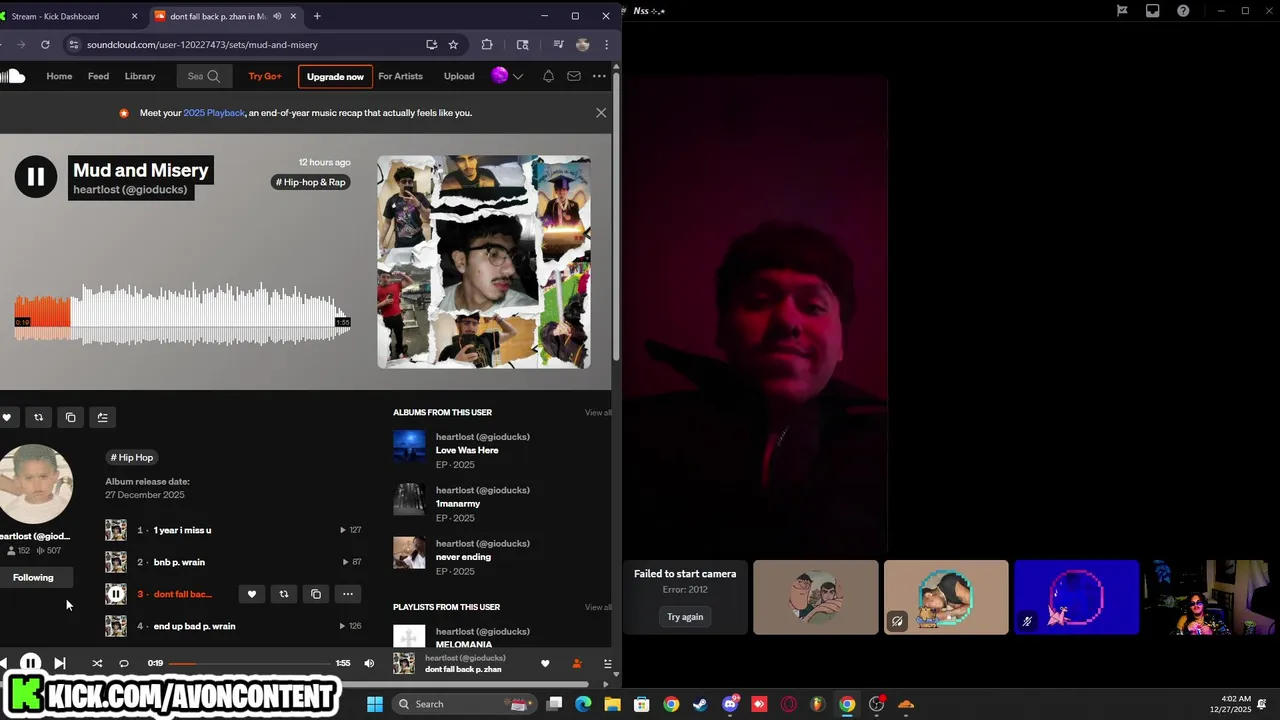Viewport: 1280px width, 720px height.
Task: Open the notifications bell in the SoundCloud header
Action: pyautogui.click(x=548, y=76)
